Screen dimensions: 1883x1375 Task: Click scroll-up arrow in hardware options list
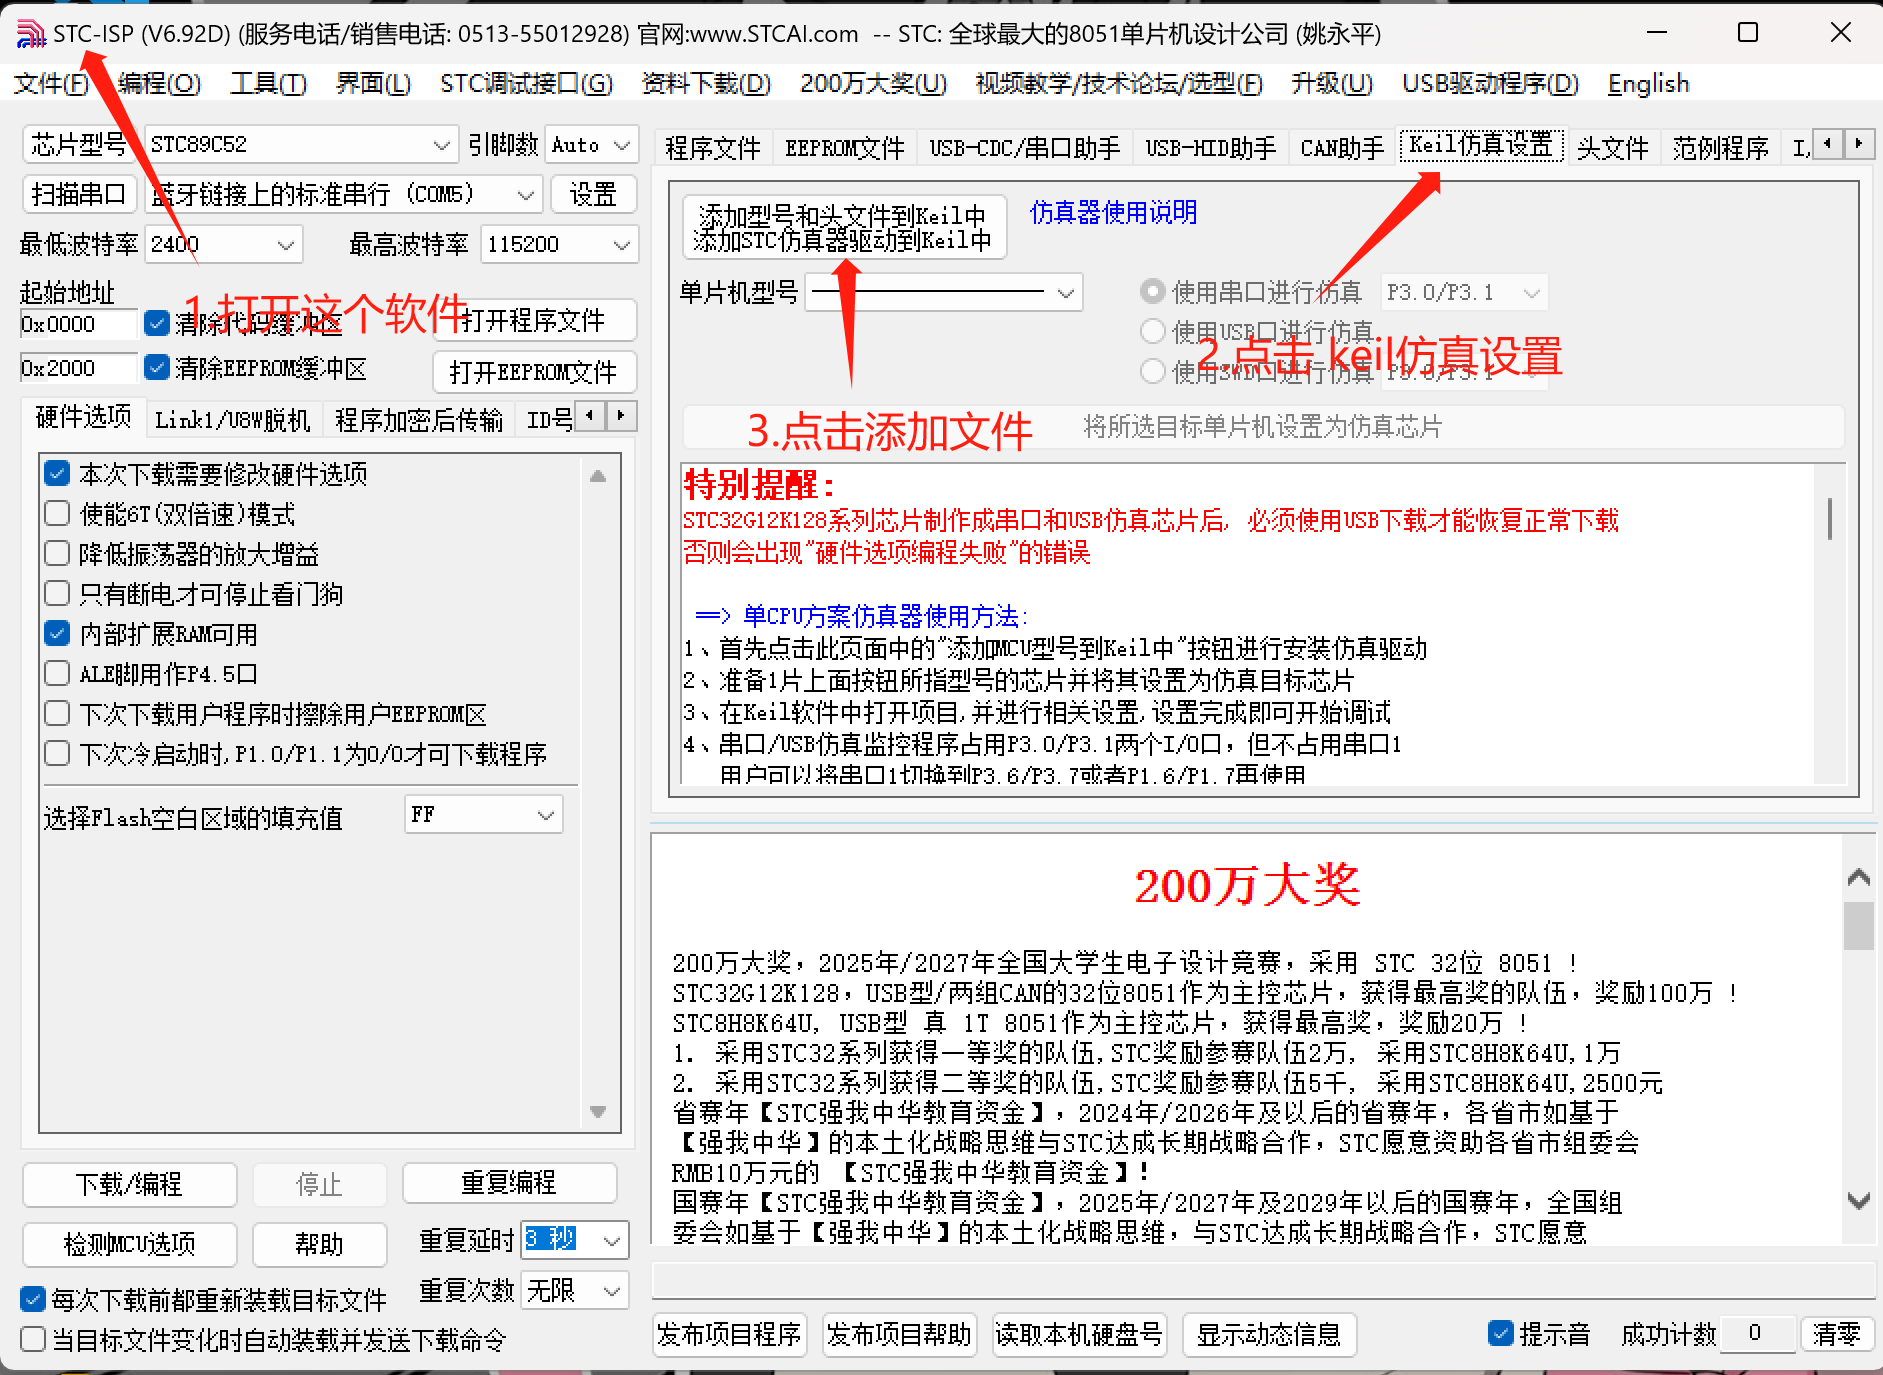pyautogui.click(x=598, y=476)
